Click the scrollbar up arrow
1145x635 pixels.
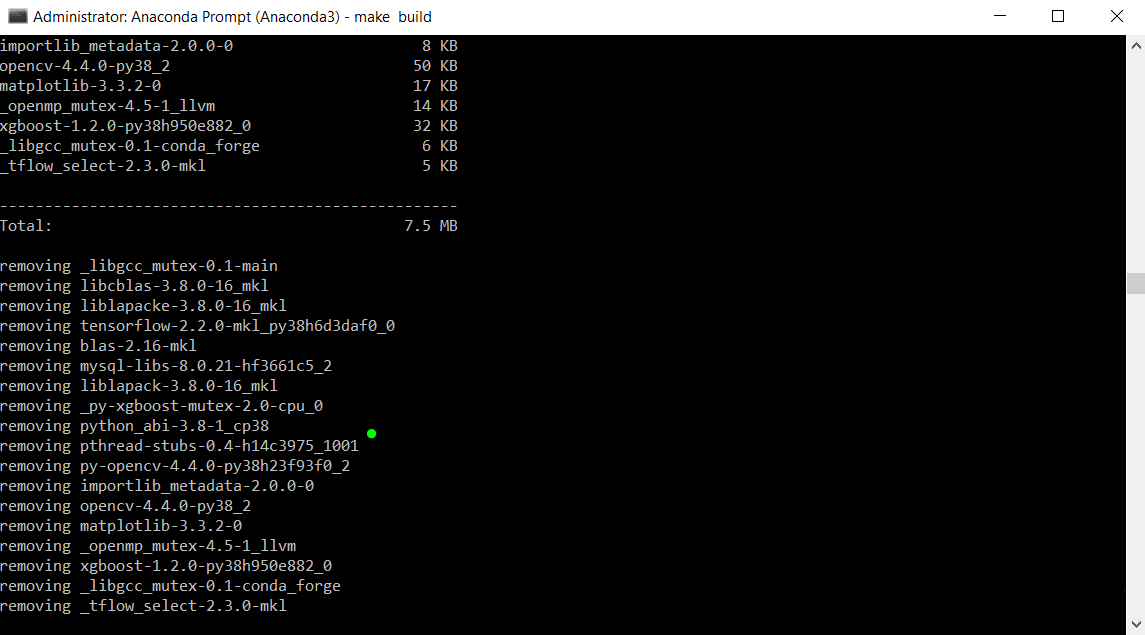1136,45
